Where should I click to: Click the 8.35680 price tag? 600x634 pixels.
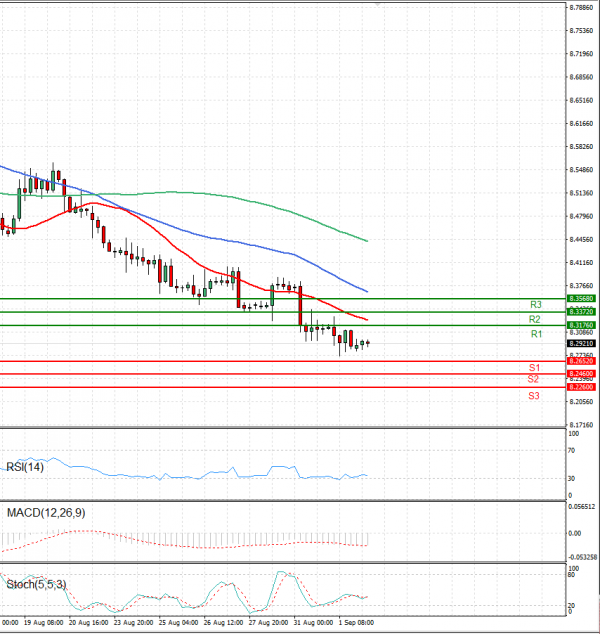581,298
